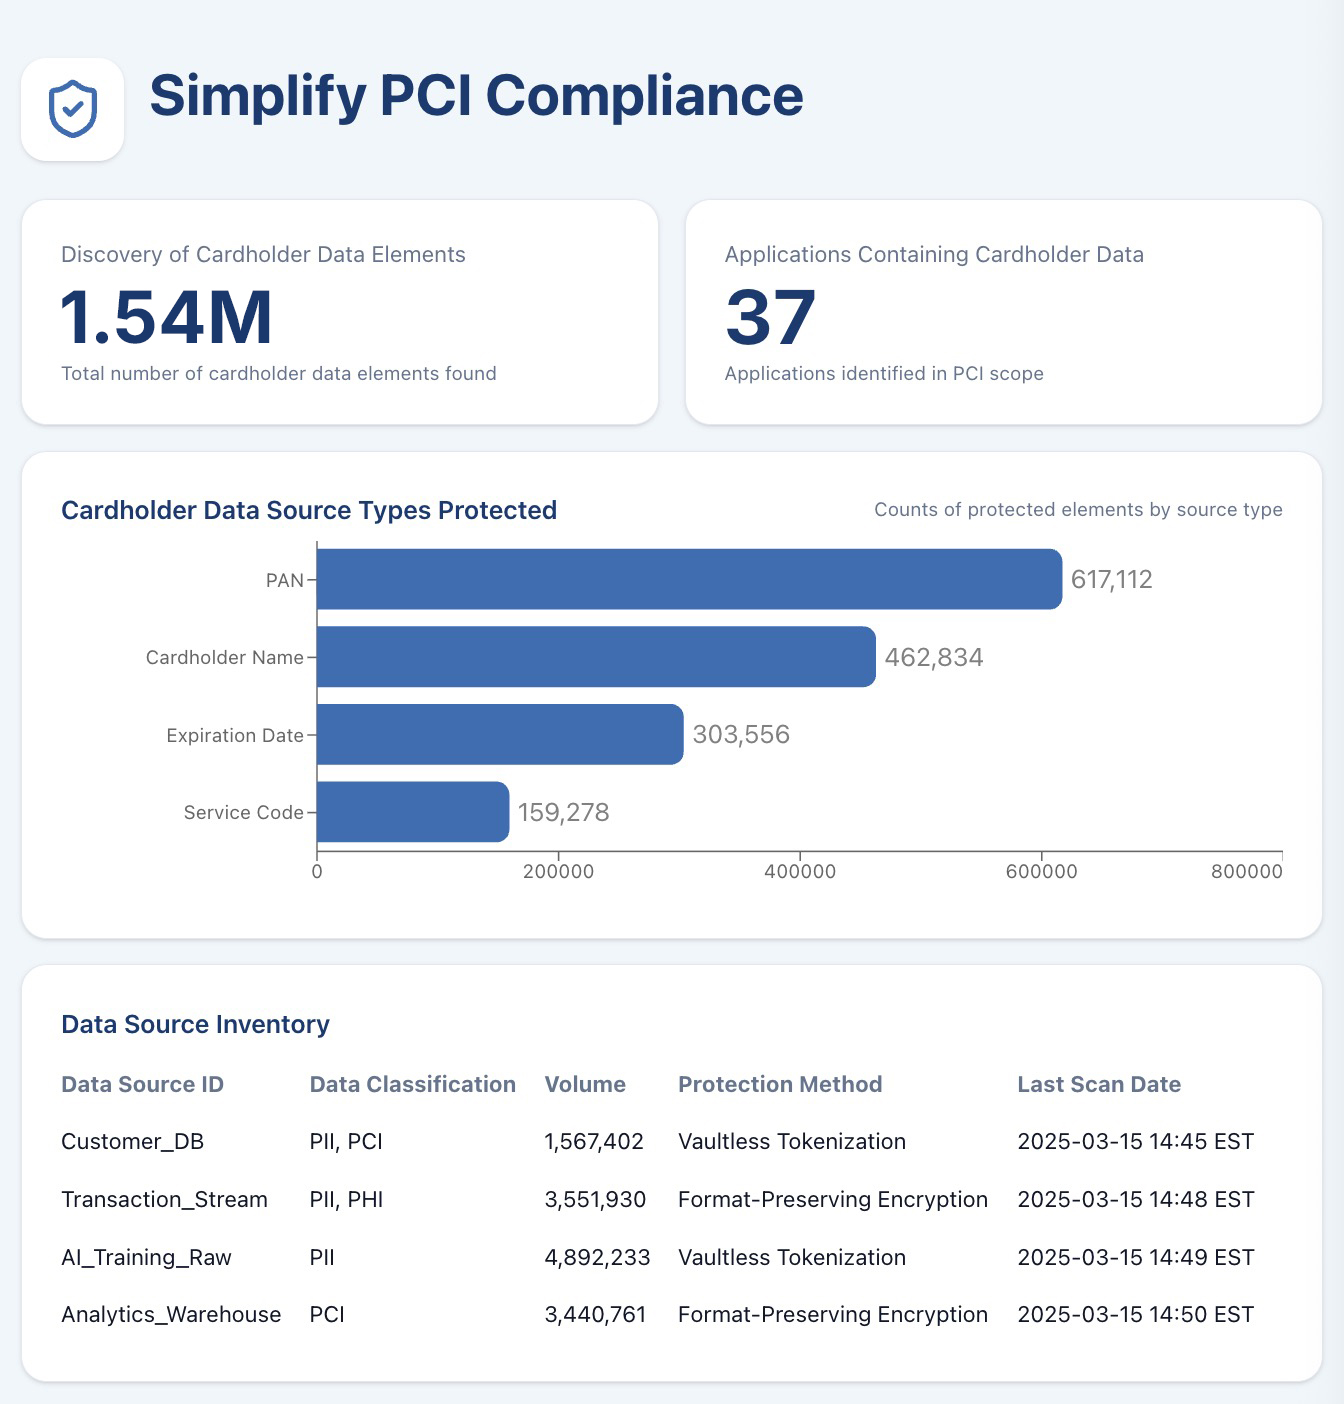The image size is (1344, 1404).
Task: Click the Service Code bar
Action: (413, 812)
